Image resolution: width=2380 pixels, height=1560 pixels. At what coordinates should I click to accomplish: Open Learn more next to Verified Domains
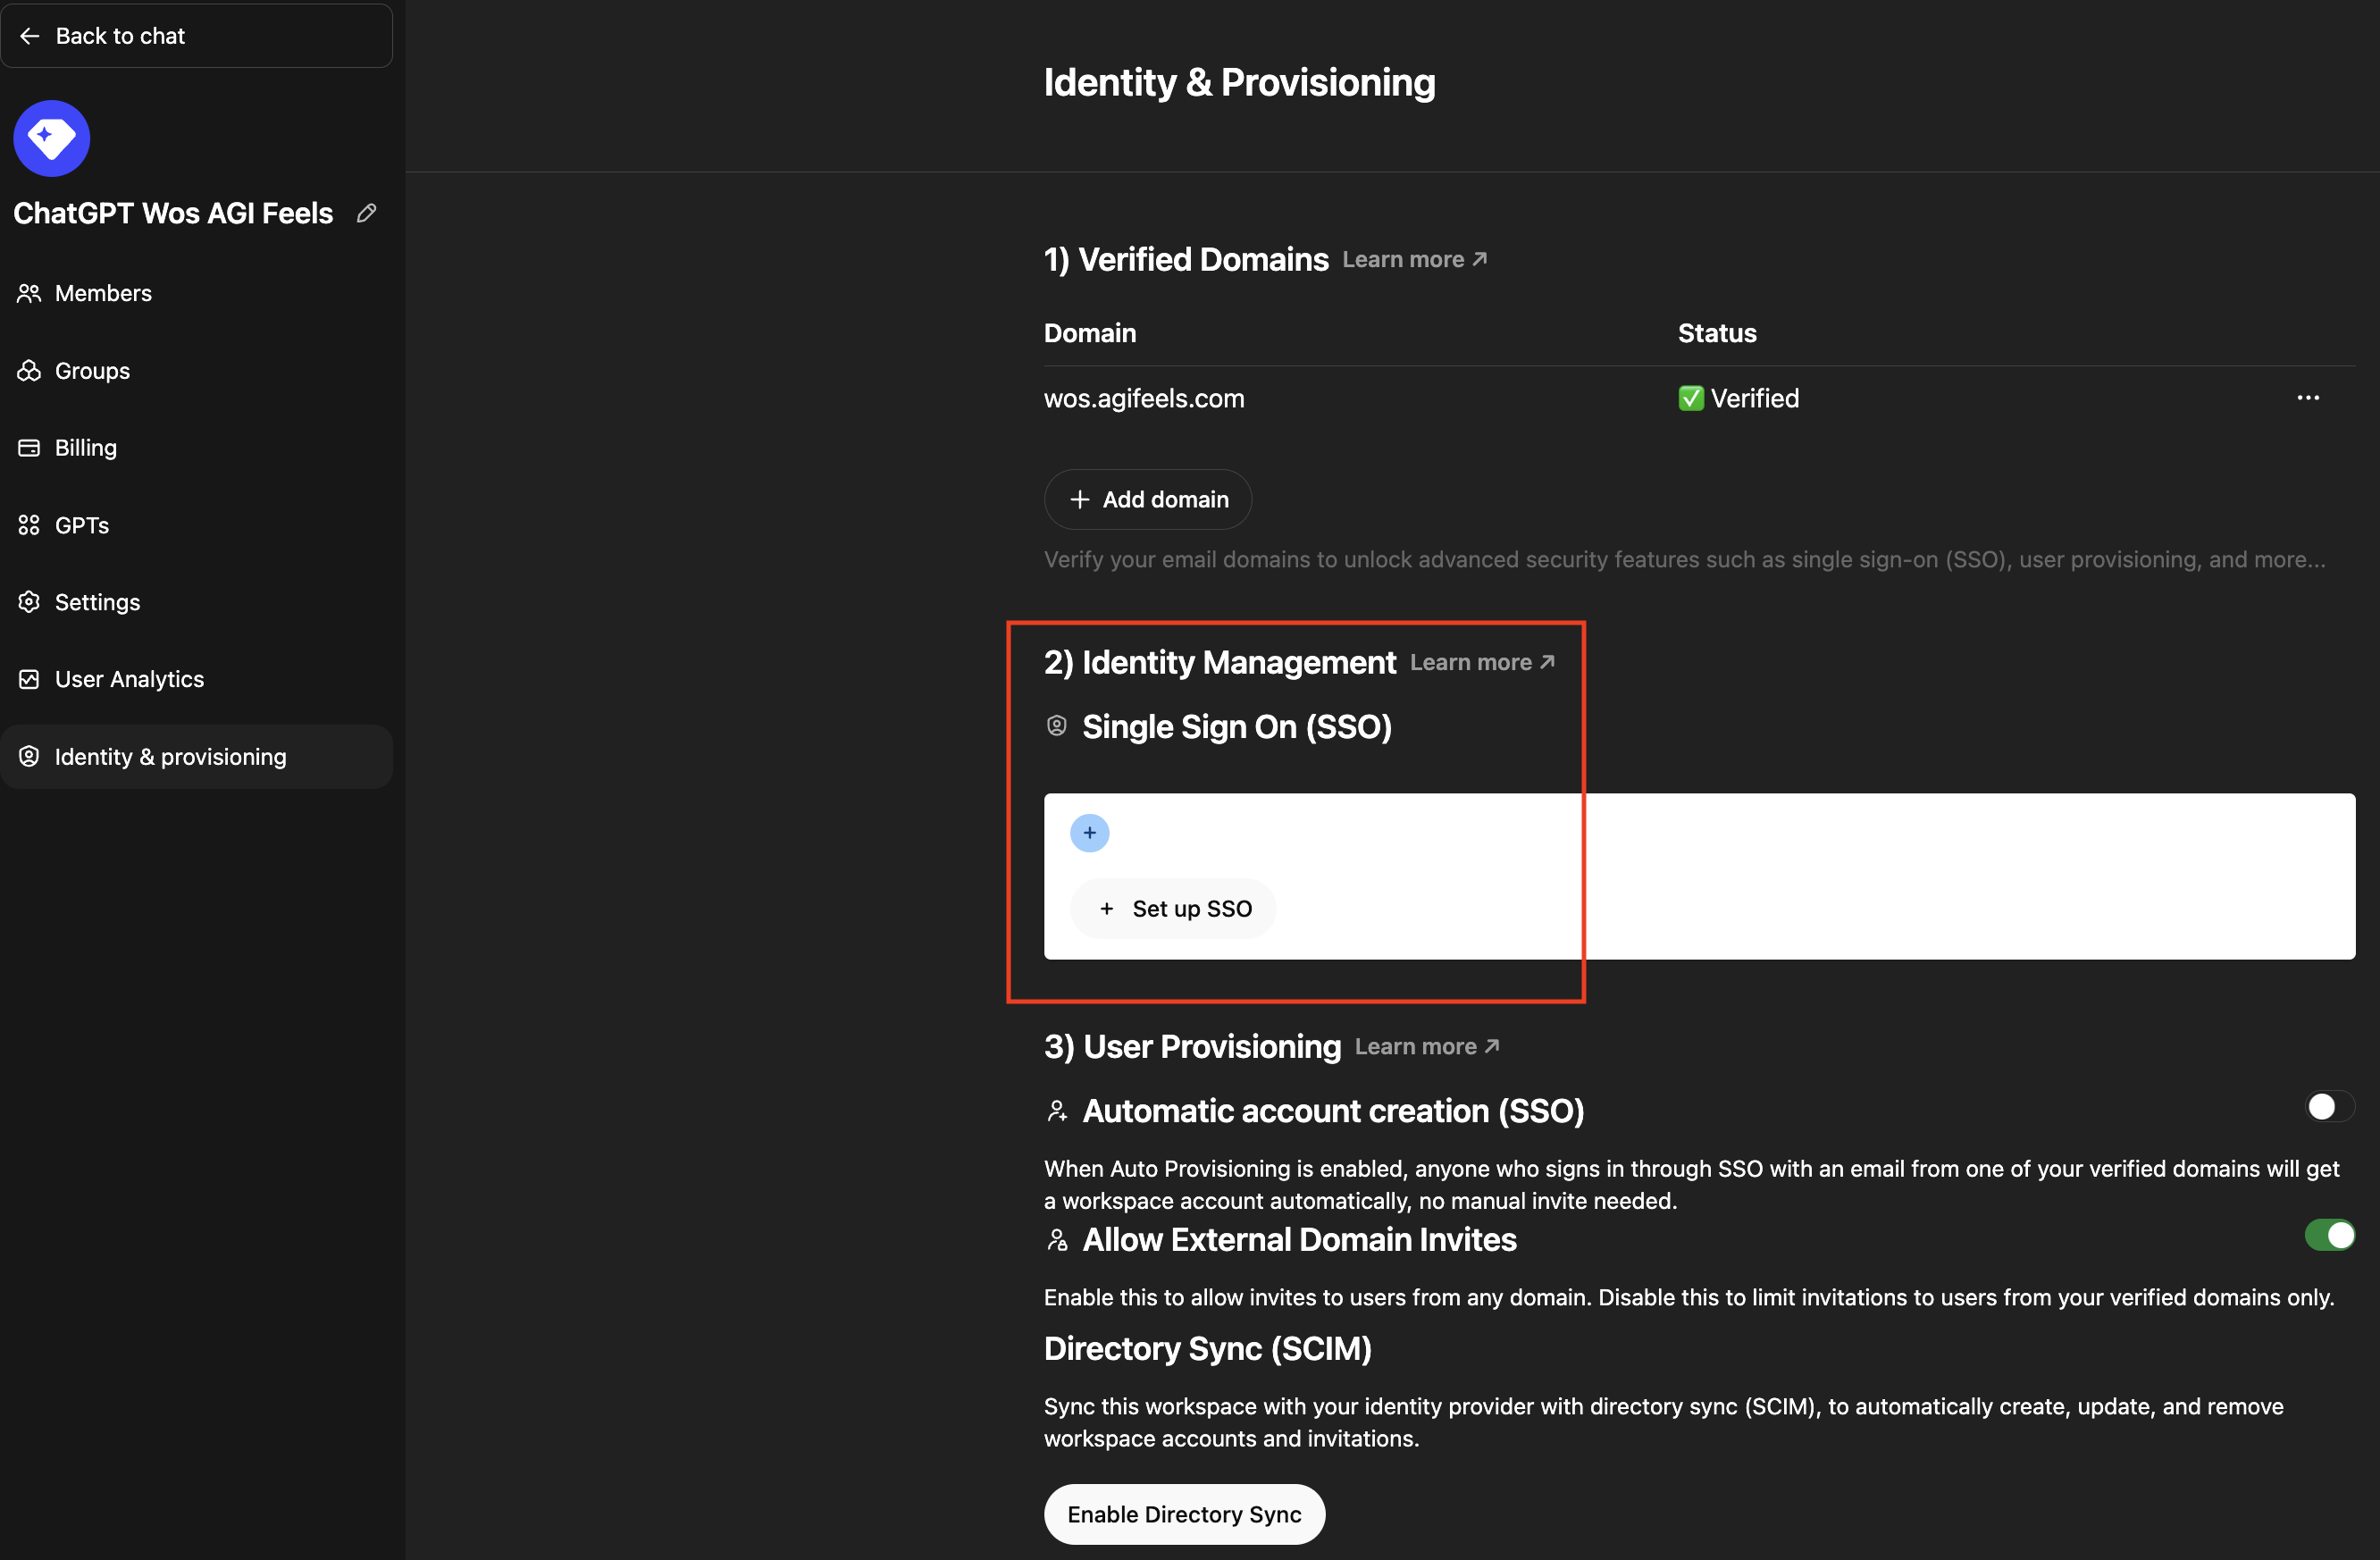click(x=1413, y=259)
